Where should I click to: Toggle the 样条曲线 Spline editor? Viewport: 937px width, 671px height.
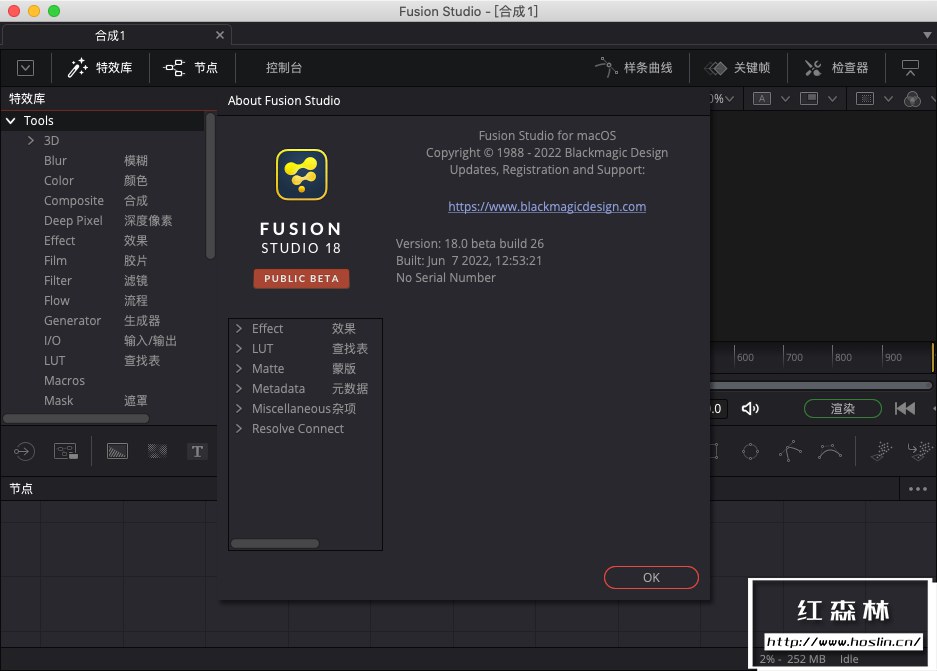(x=634, y=68)
